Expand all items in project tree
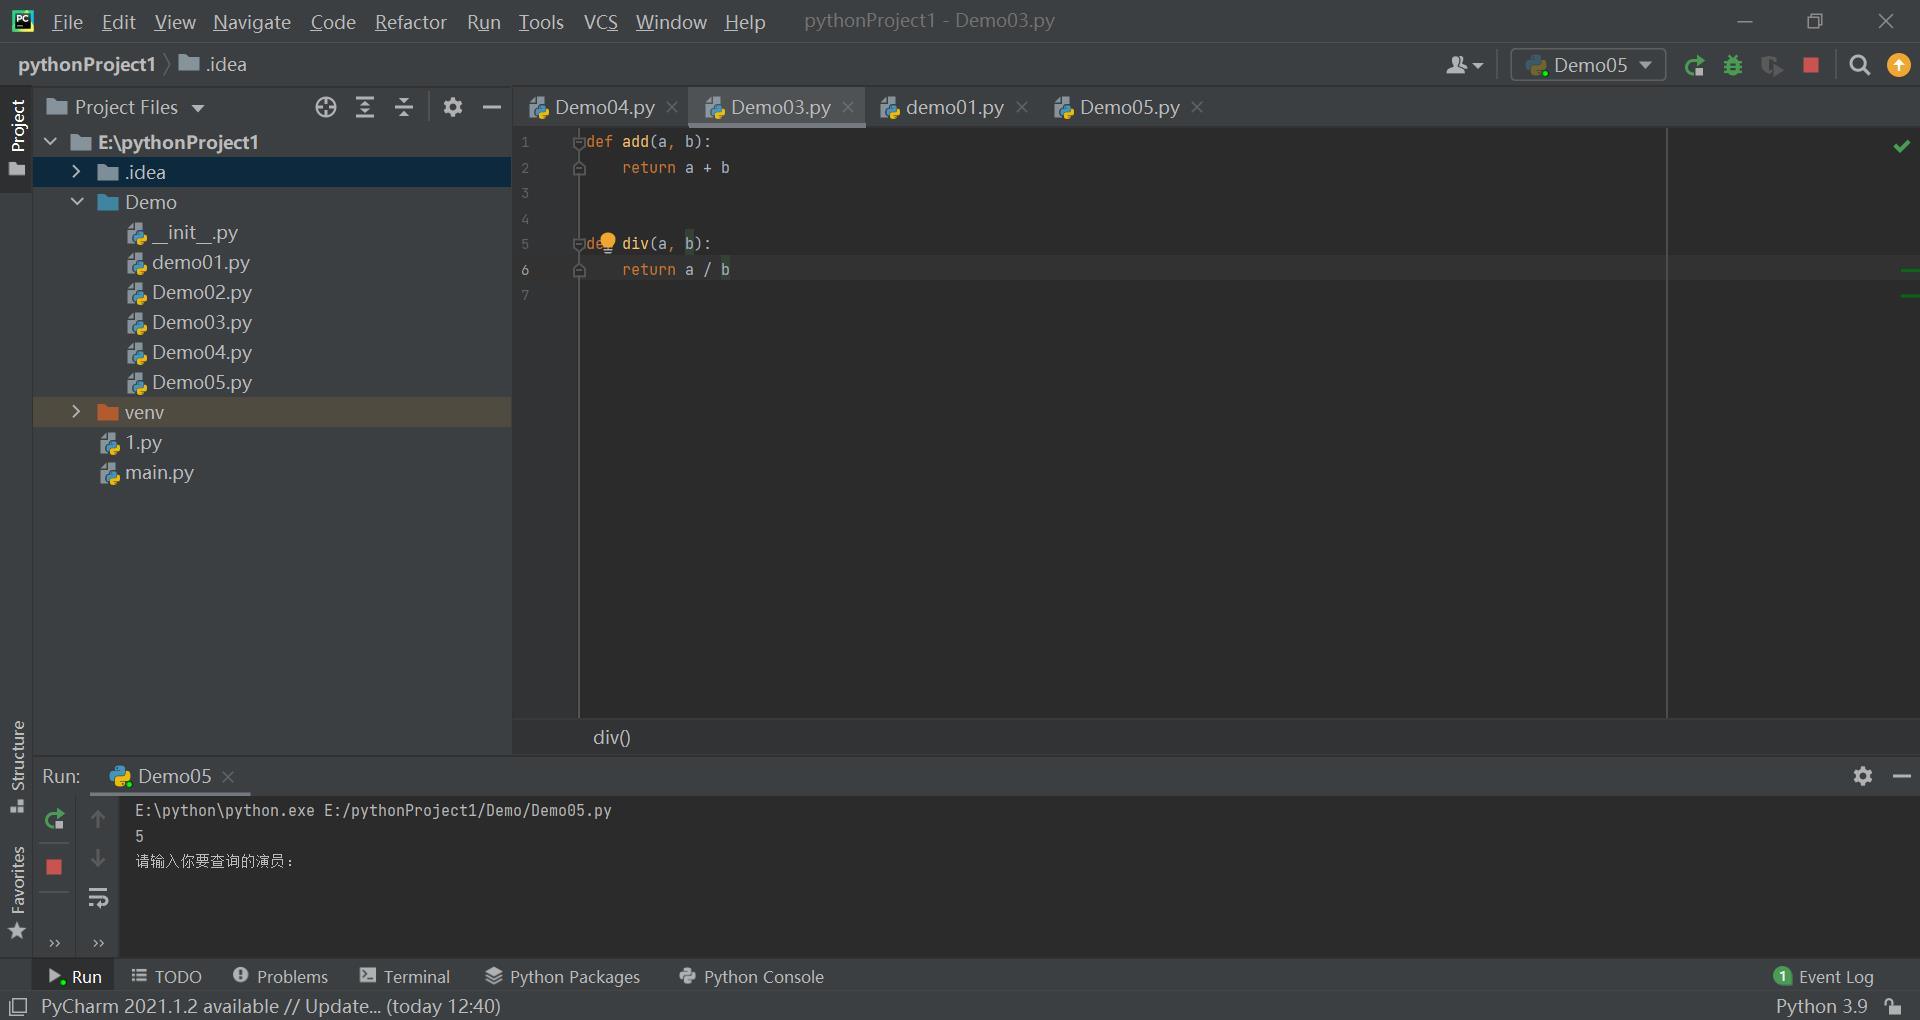This screenshot has width=1920, height=1020. (x=365, y=107)
